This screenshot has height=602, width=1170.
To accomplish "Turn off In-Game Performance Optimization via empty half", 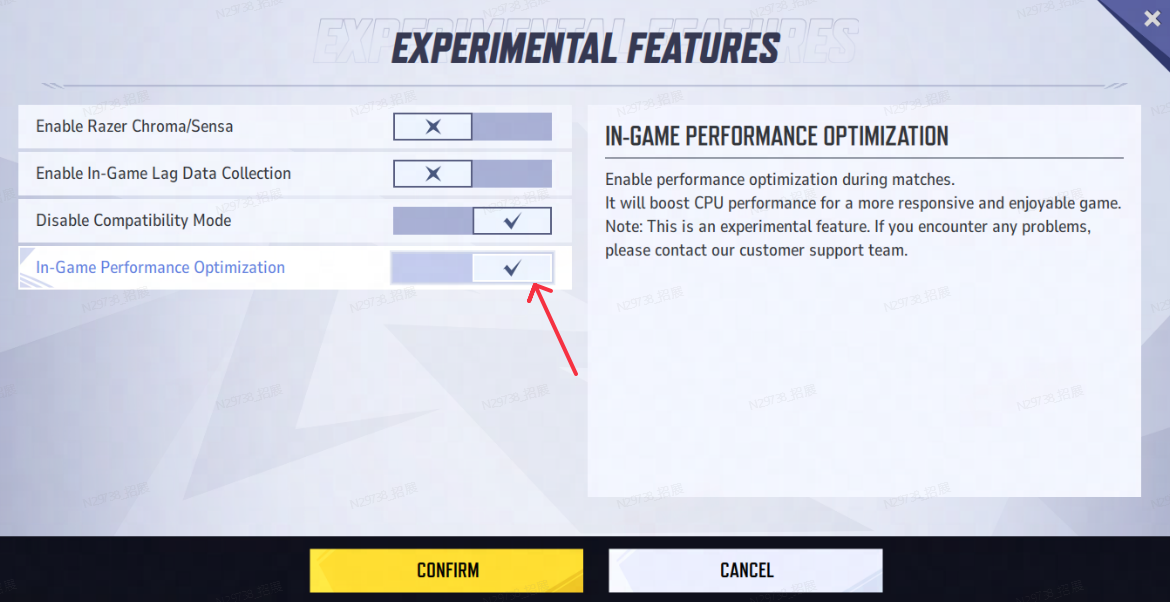I will point(432,268).
